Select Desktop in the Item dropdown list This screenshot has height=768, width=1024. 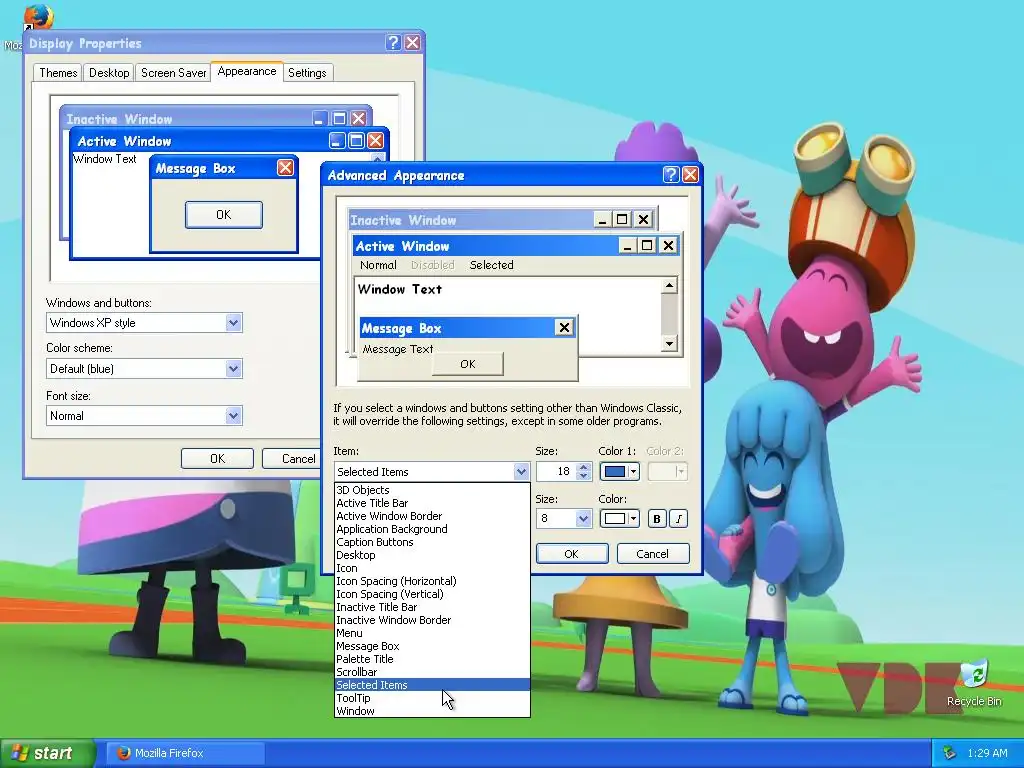(x=432, y=555)
